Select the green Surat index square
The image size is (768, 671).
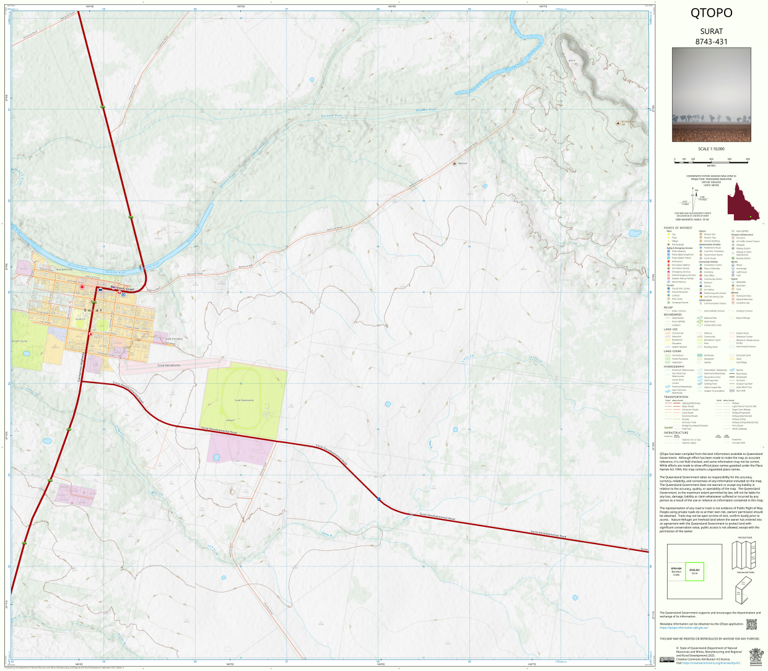694,572
